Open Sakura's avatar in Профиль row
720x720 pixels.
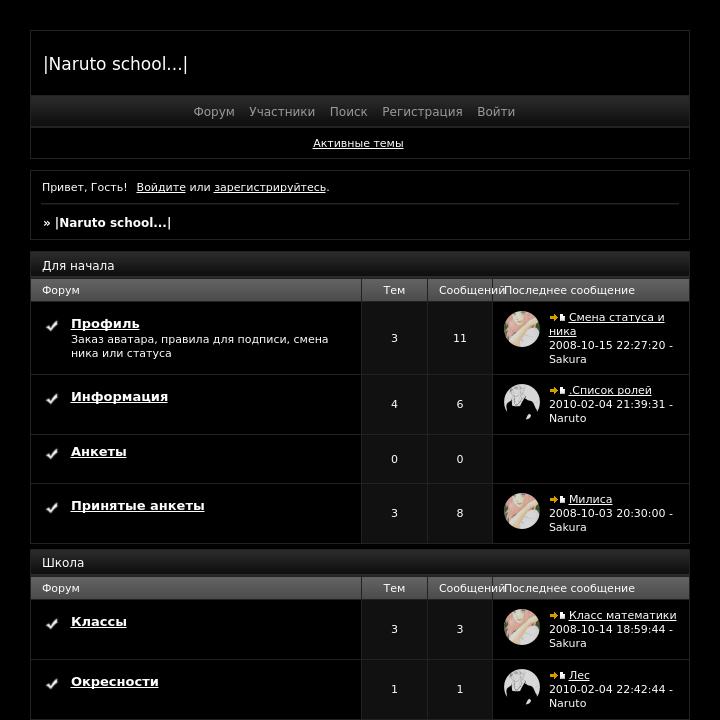tap(522, 329)
